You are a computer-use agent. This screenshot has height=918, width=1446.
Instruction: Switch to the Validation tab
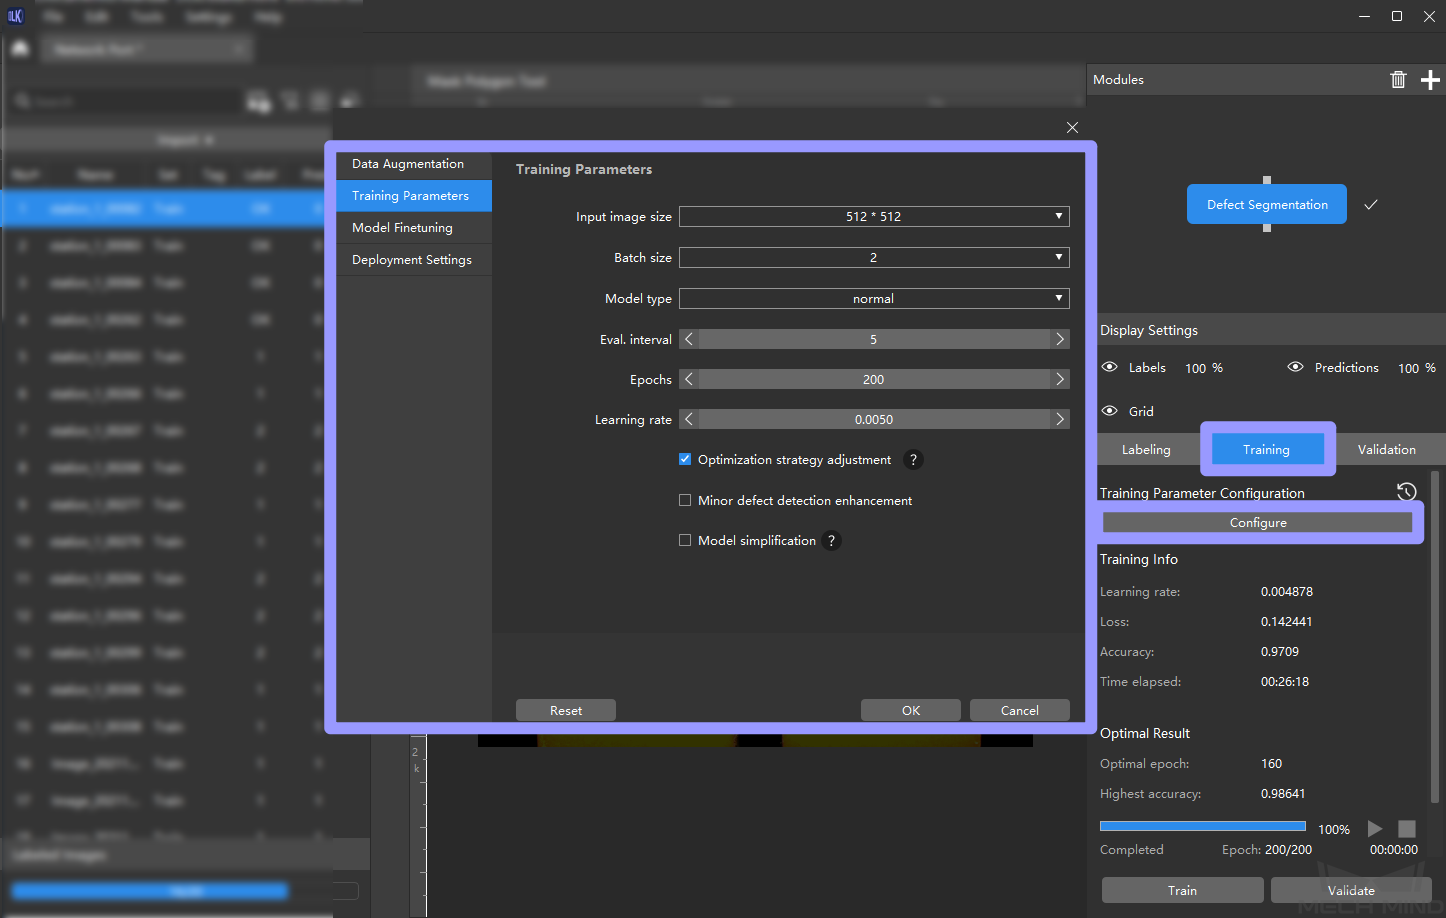[x=1386, y=450]
